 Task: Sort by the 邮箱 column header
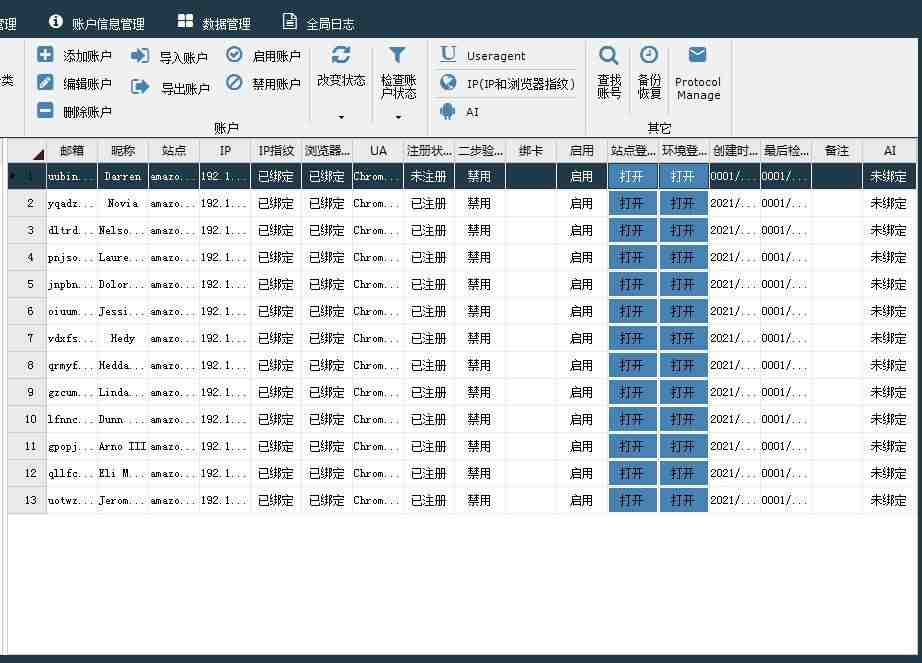click(x=72, y=151)
